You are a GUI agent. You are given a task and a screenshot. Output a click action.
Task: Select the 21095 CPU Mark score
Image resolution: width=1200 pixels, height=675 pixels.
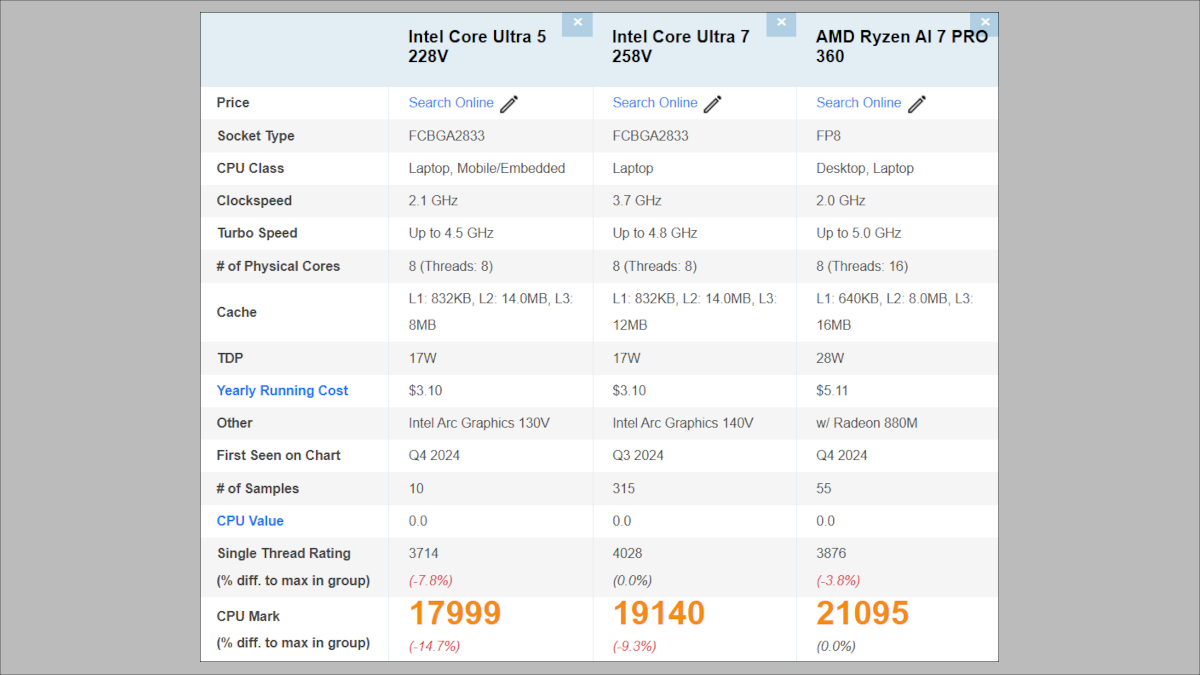coord(862,613)
